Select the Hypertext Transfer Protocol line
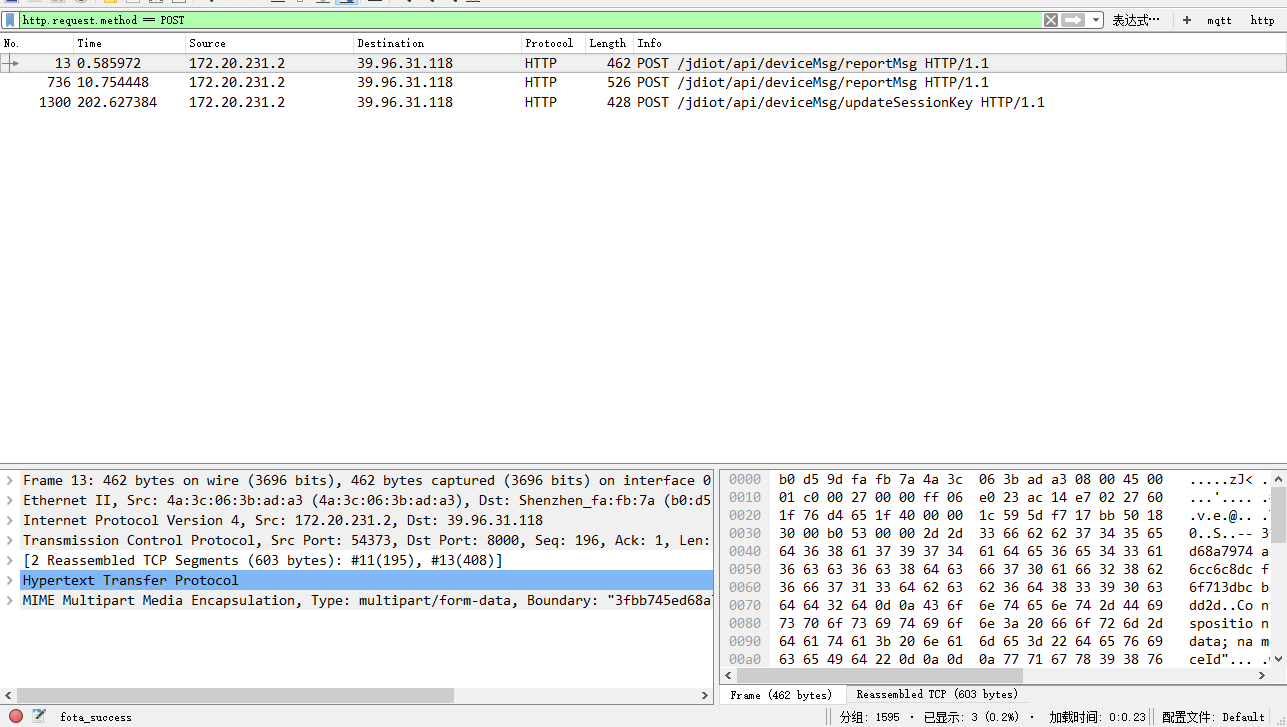The image size is (1287, 727). 366,581
